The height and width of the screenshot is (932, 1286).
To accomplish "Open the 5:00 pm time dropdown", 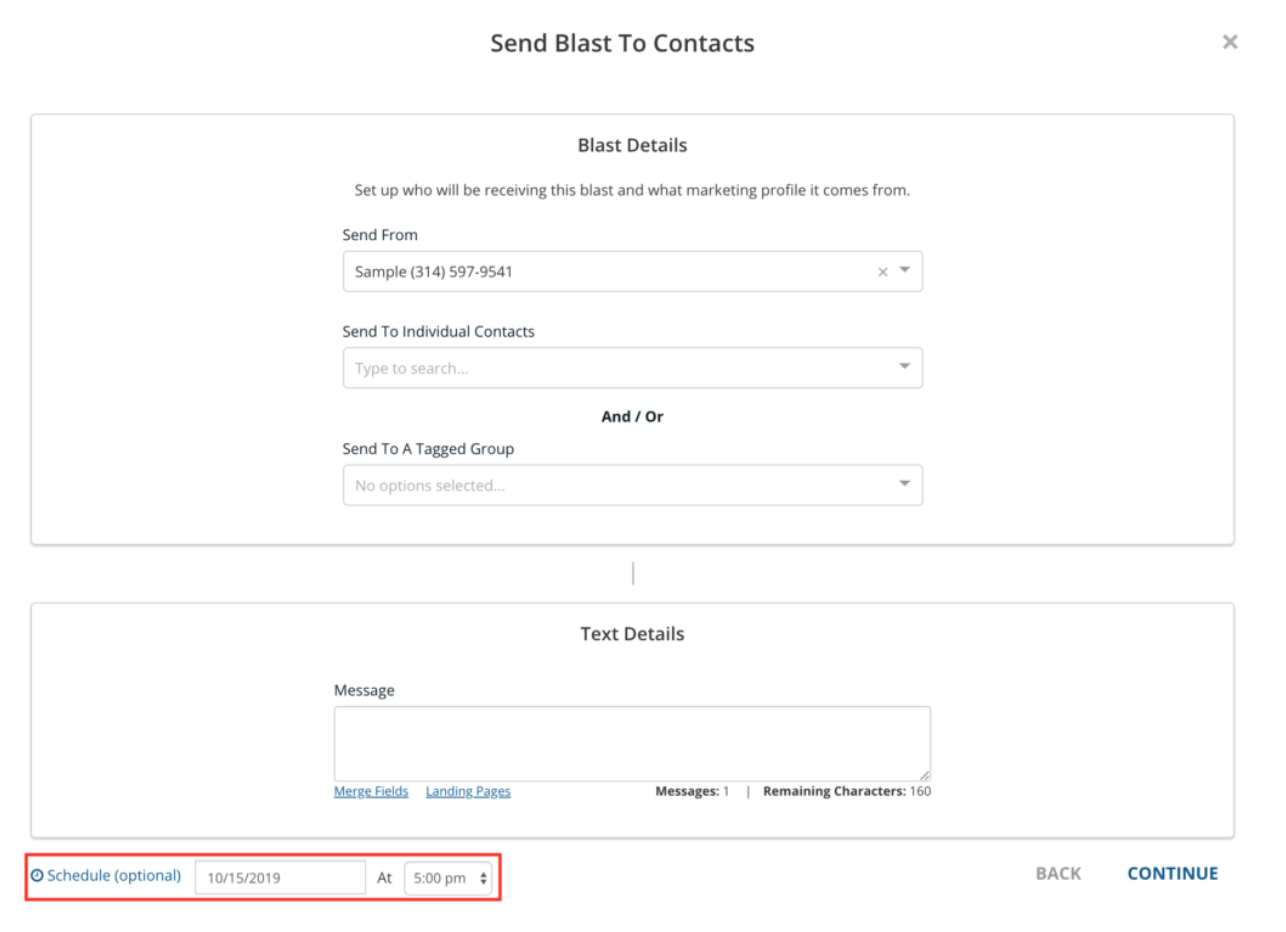I will click(x=448, y=878).
